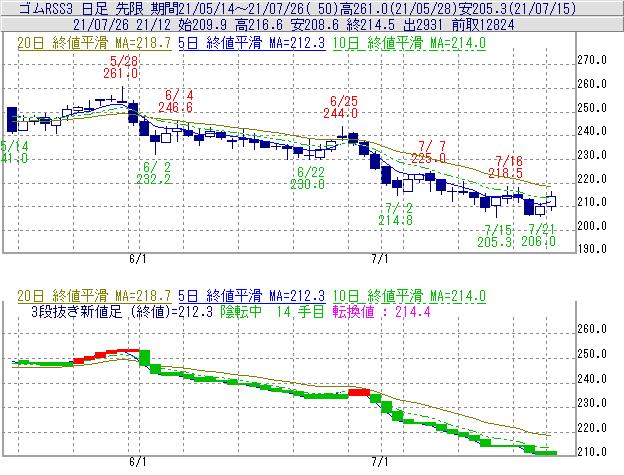Click the 高216.6 value in second header row
Viewport: 624px width, 475px height.
pos(259,25)
